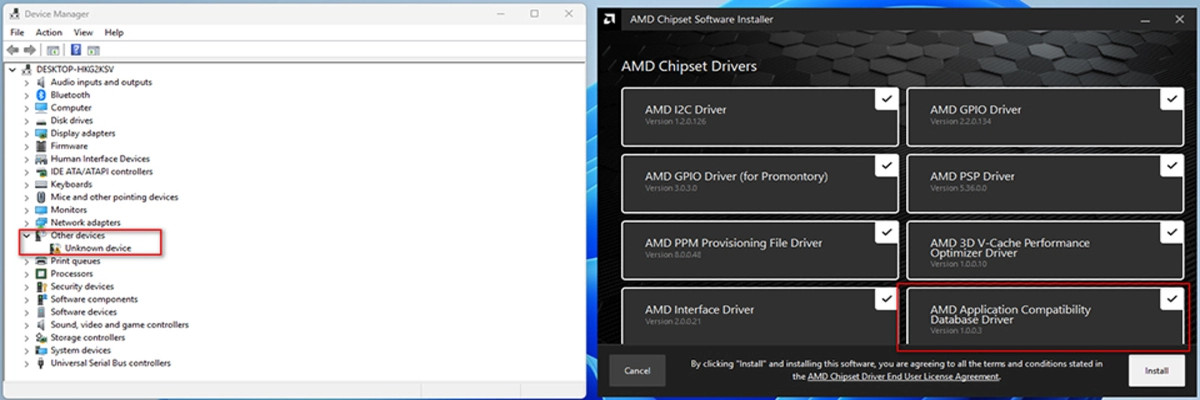Select the Keyboards icon

[x=41, y=184]
